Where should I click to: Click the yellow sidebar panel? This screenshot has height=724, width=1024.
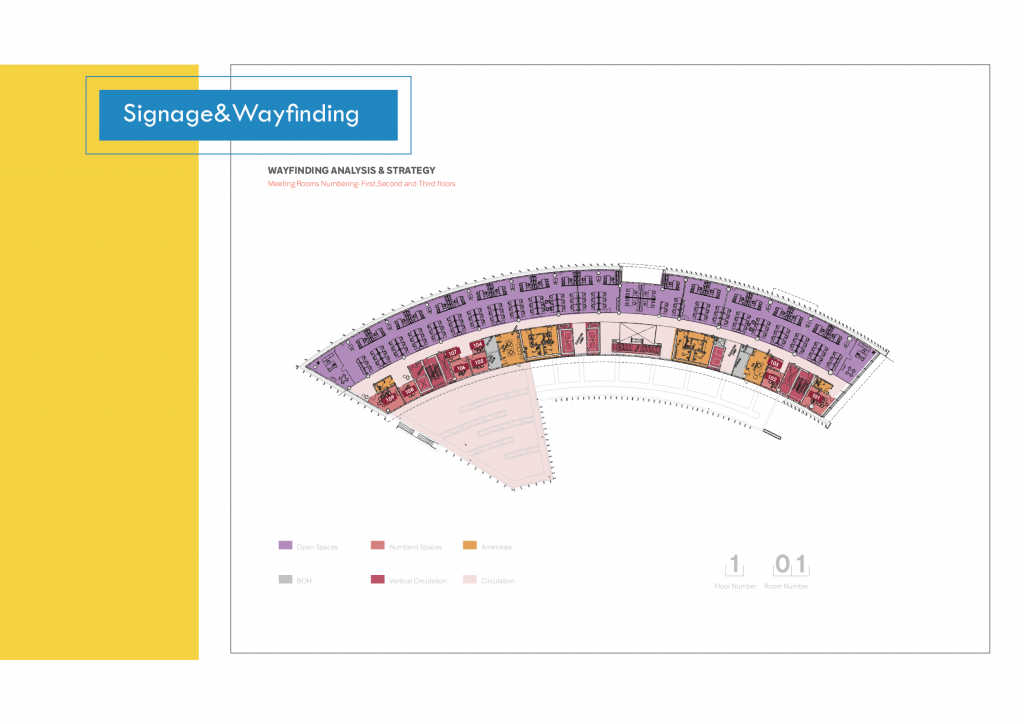pos(99,400)
